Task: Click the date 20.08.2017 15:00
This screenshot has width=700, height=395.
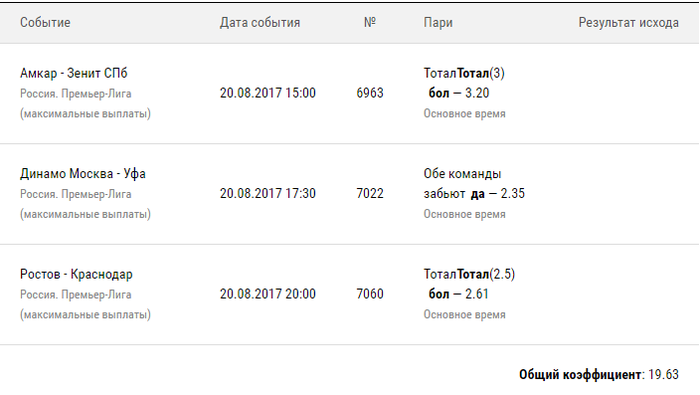Action: point(267,93)
